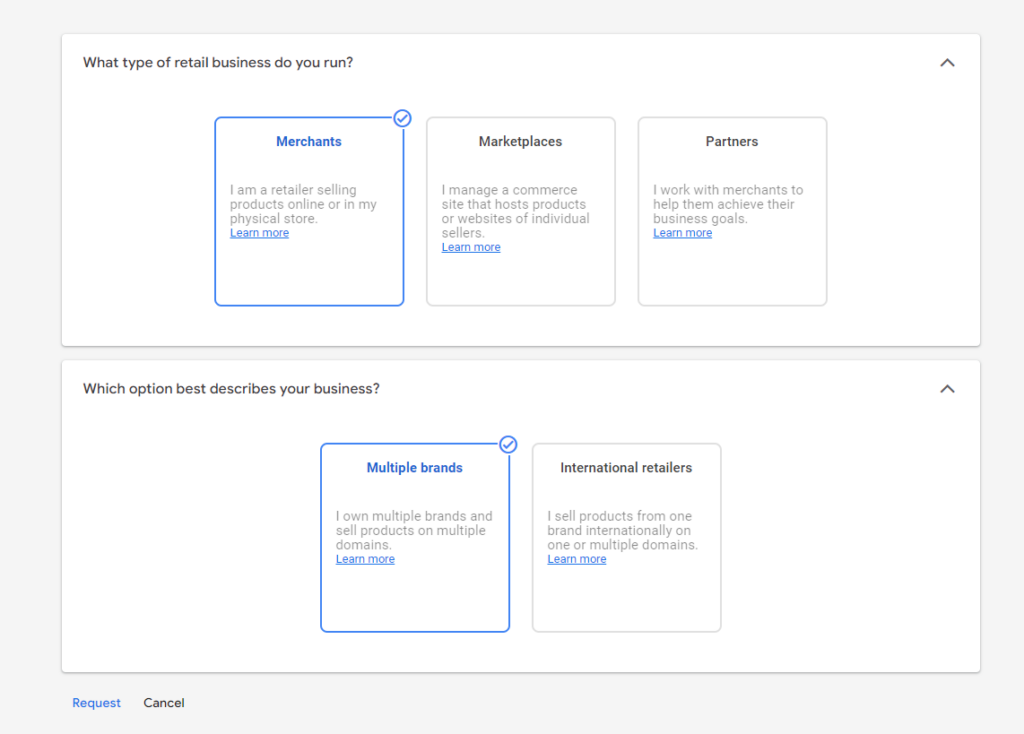Image resolution: width=1024 pixels, height=734 pixels.
Task: Click the Request button
Action: pos(96,703)
